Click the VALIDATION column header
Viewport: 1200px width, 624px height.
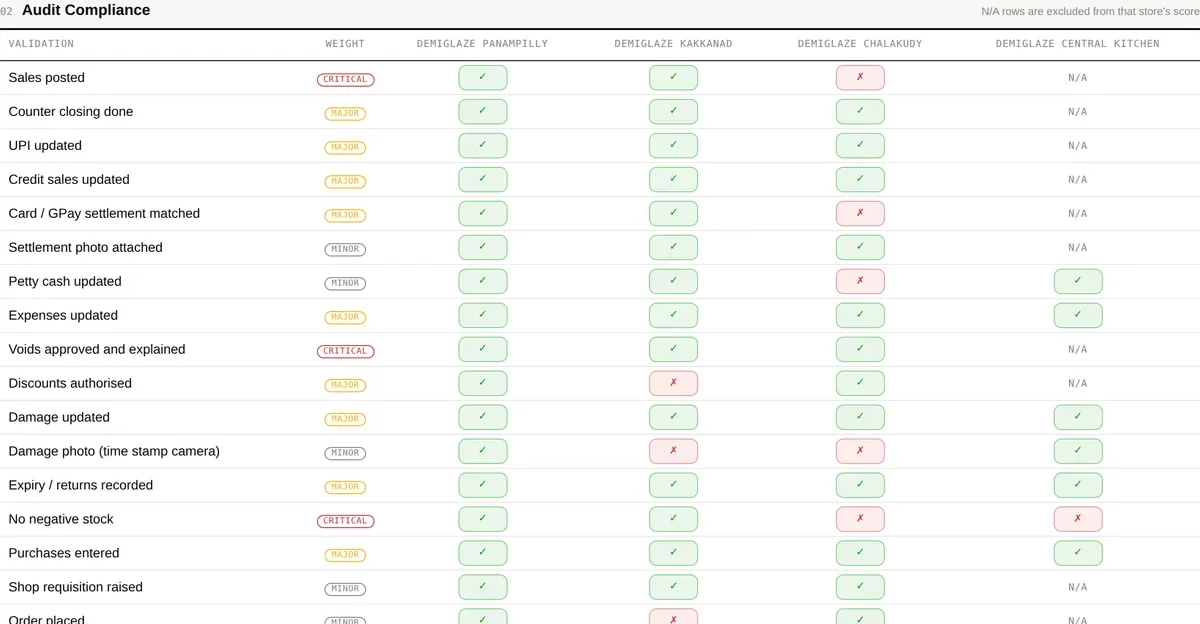point(41,44)
